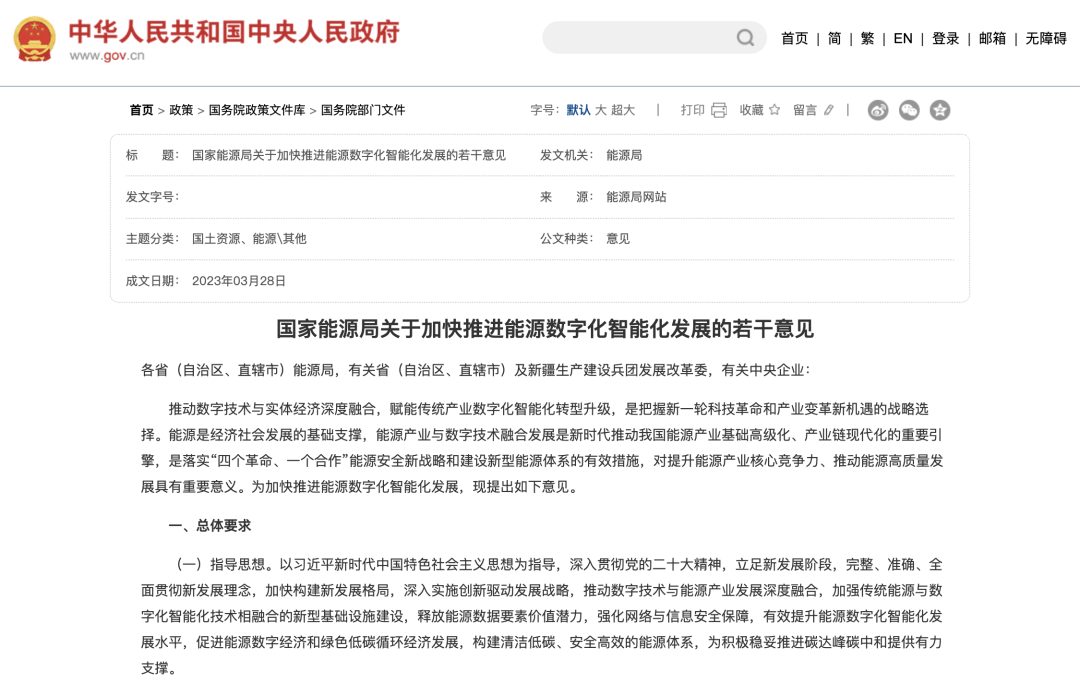Share to WeChat via round icon
1080x696 pixels.
(909, 110)
